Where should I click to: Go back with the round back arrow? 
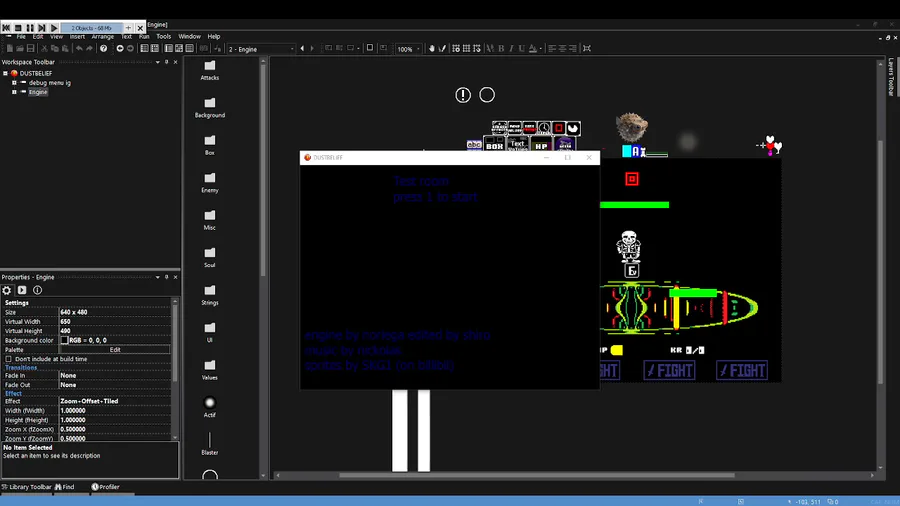tap(120, 49)
